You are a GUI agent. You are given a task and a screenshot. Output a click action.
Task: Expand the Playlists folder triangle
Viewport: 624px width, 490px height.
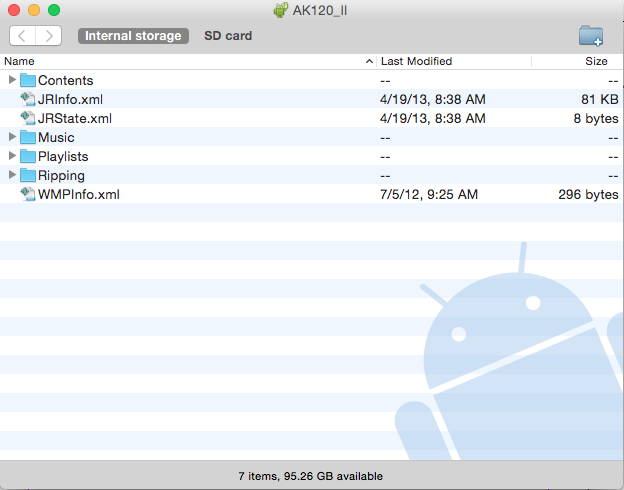pos(12,156)
